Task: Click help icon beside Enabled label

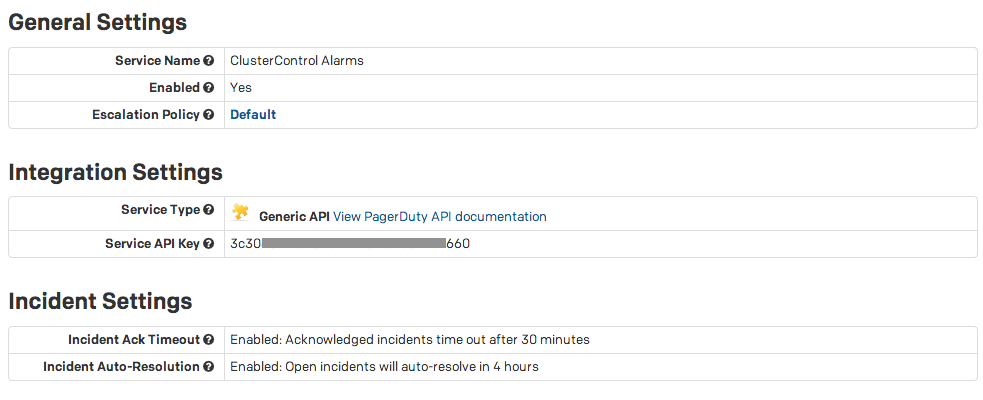Action: [x=208, y=88]
